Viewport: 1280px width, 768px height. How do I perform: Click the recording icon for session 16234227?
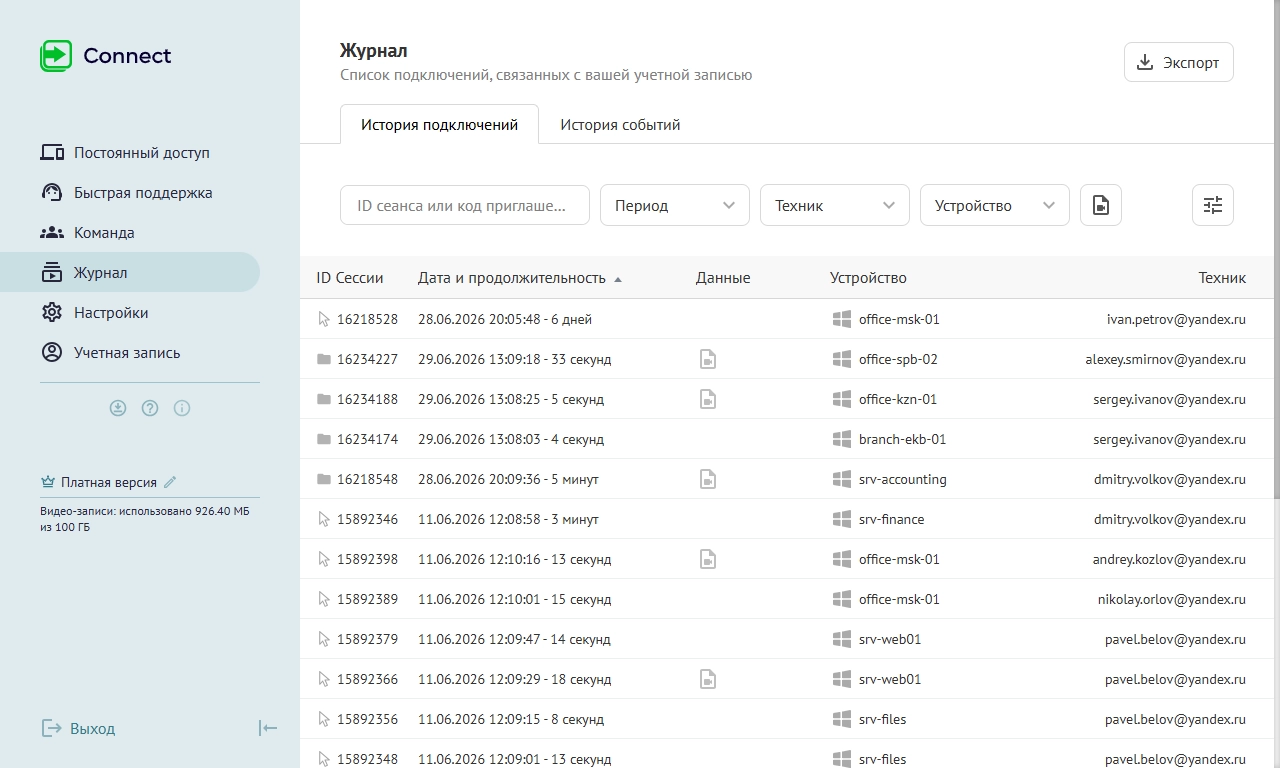708,359
